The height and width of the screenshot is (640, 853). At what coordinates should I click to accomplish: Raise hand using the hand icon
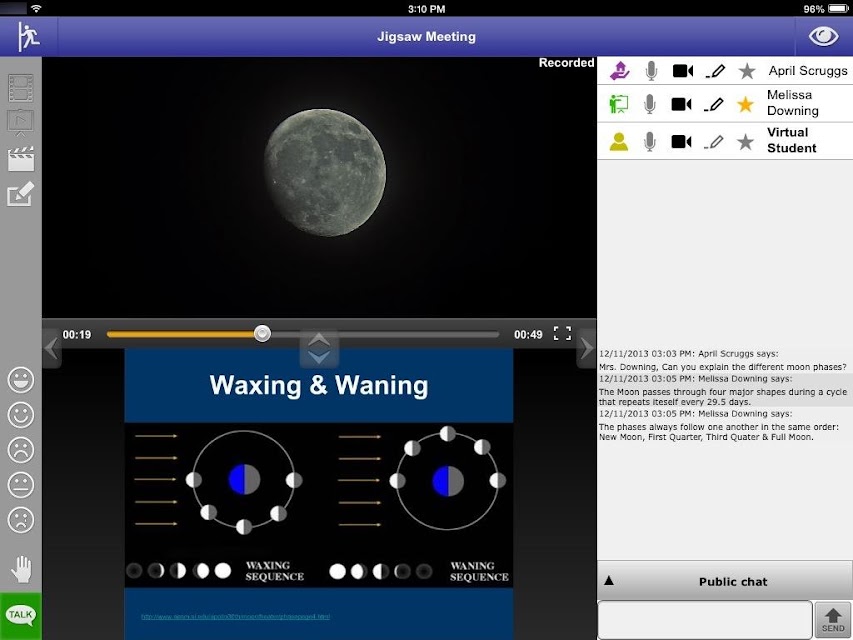pyautogui.click(x=21, y=569)
